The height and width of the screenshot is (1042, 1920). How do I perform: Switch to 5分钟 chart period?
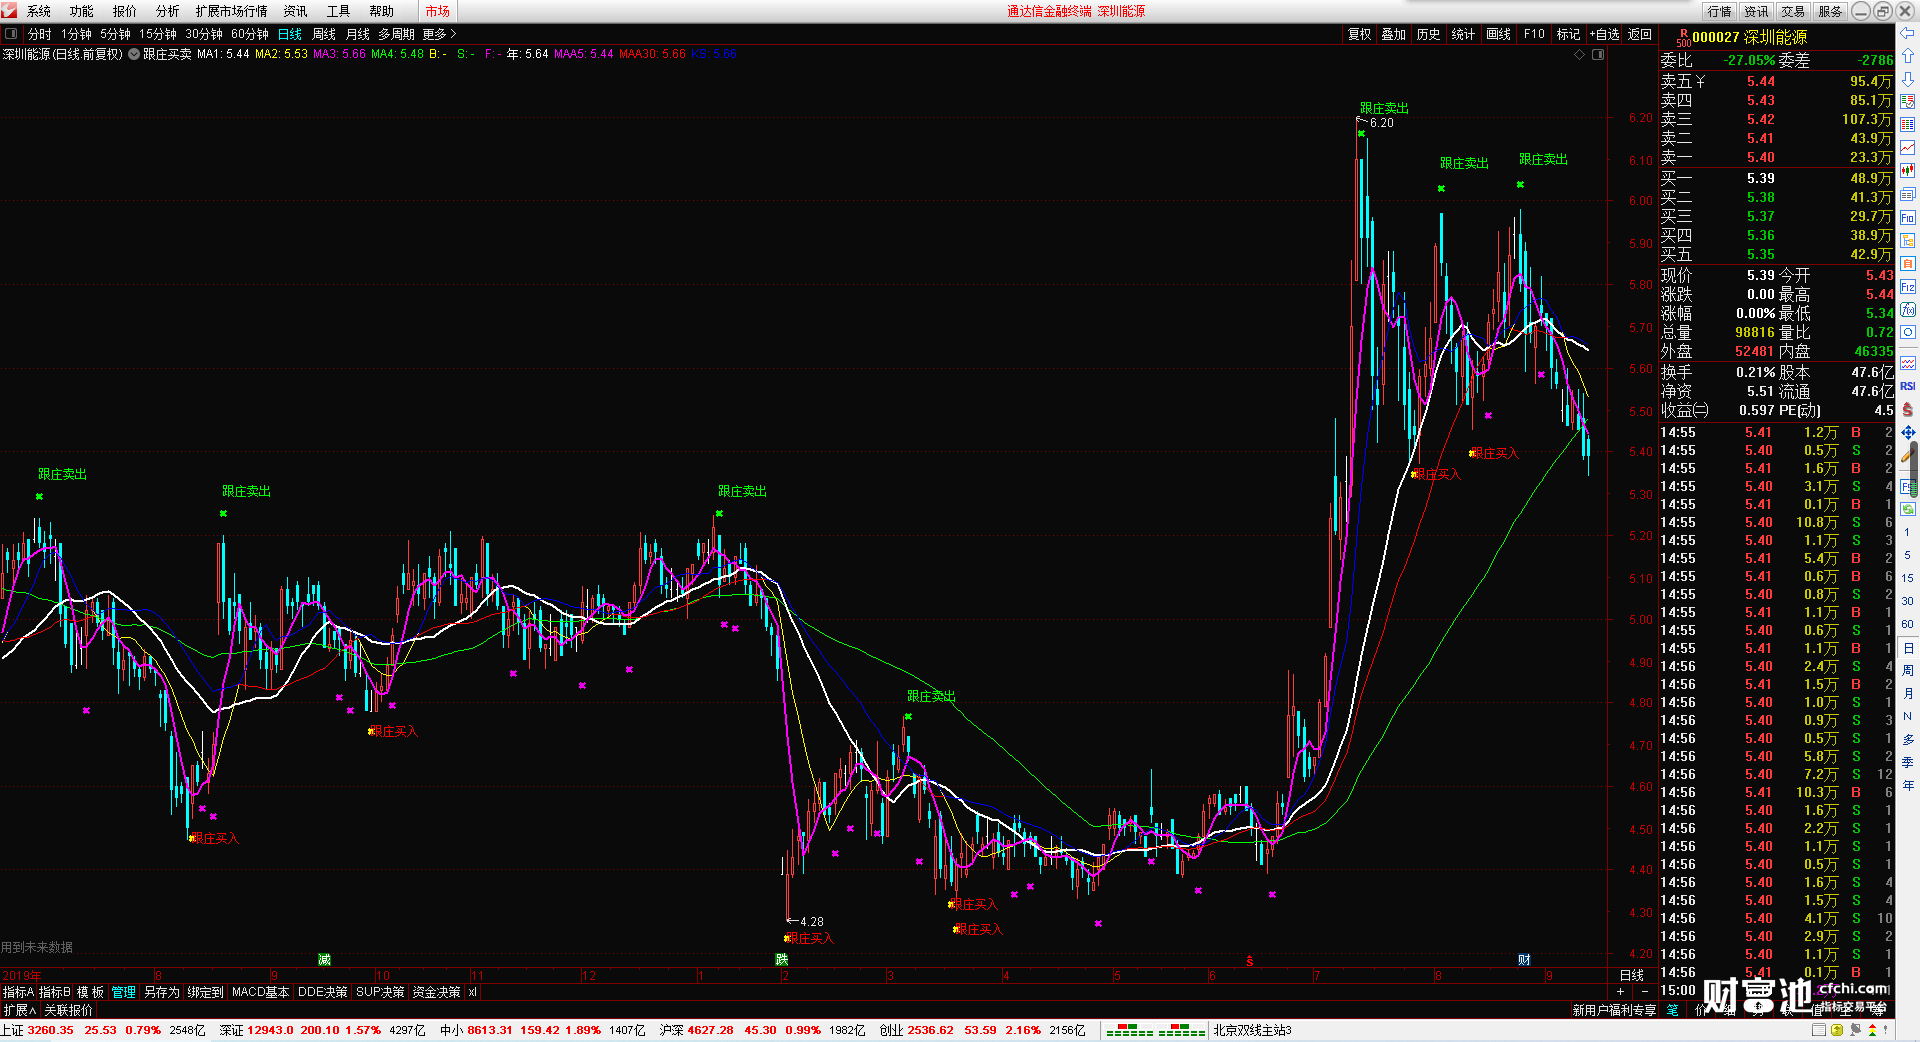coord(115,34)
